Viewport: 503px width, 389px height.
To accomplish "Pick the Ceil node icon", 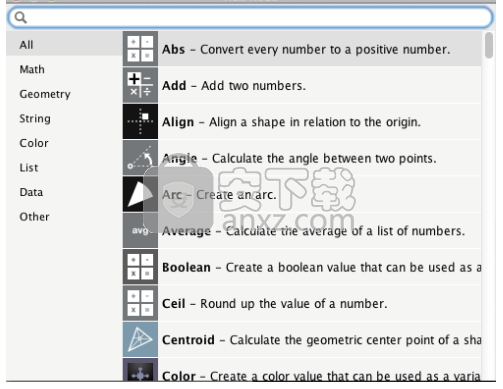I will (140, 303).
